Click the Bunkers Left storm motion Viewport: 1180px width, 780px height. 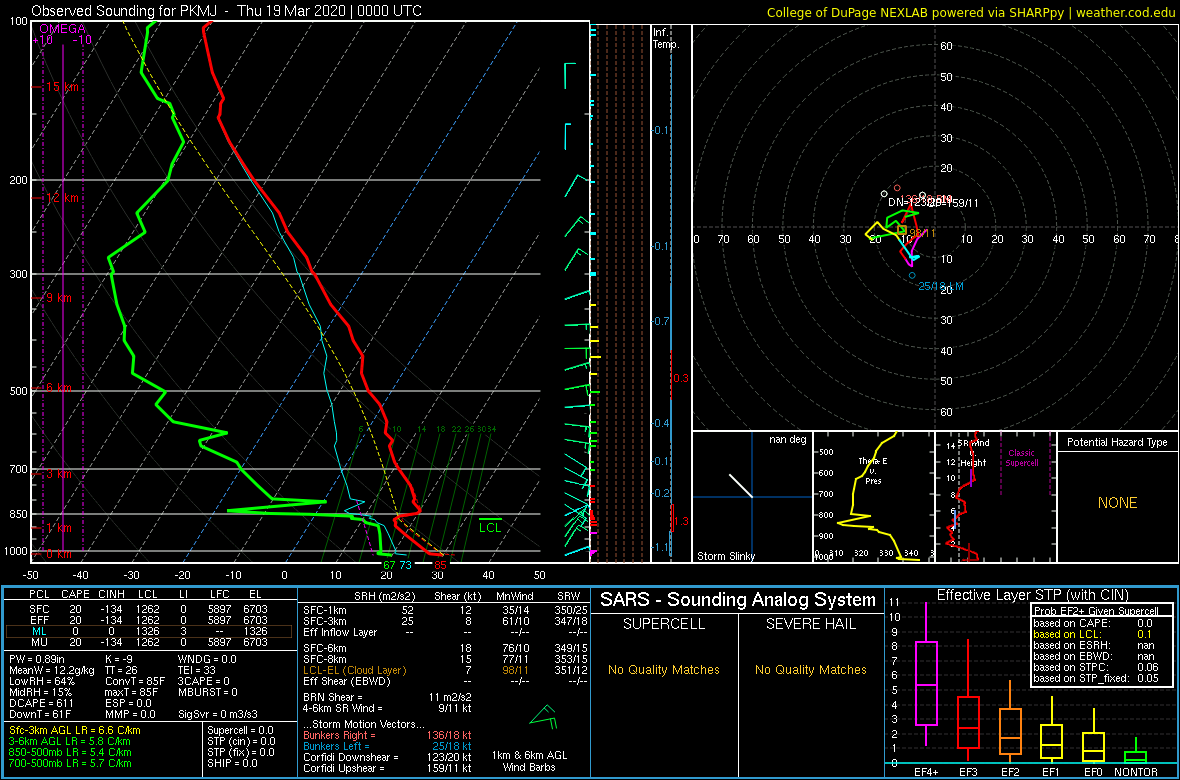(x=387, y=746)
